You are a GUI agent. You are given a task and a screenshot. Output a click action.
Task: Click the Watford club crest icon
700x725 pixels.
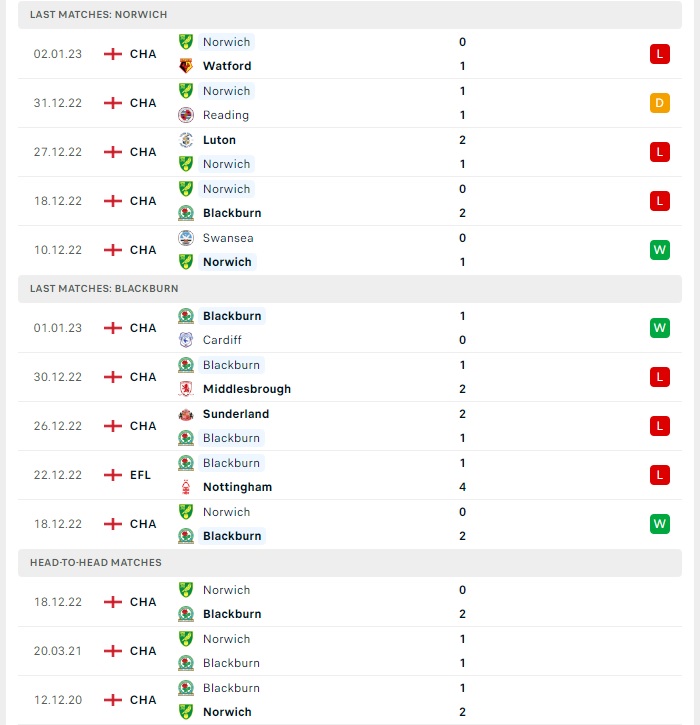pos(186,66)
